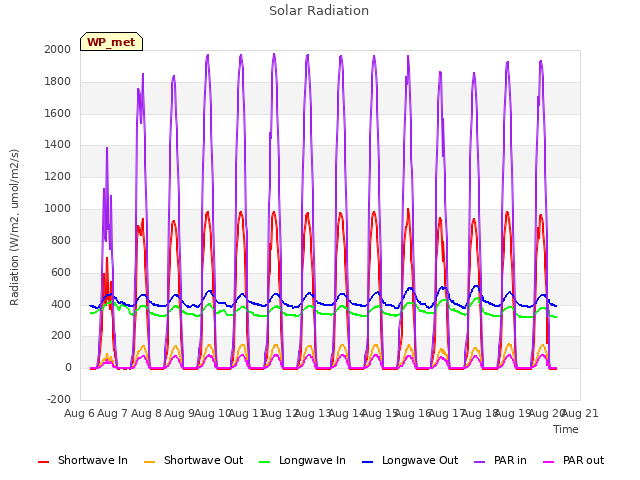Toggle the Shortwave Out legend entry
The image size is (640, 480).
click(193, 460)
